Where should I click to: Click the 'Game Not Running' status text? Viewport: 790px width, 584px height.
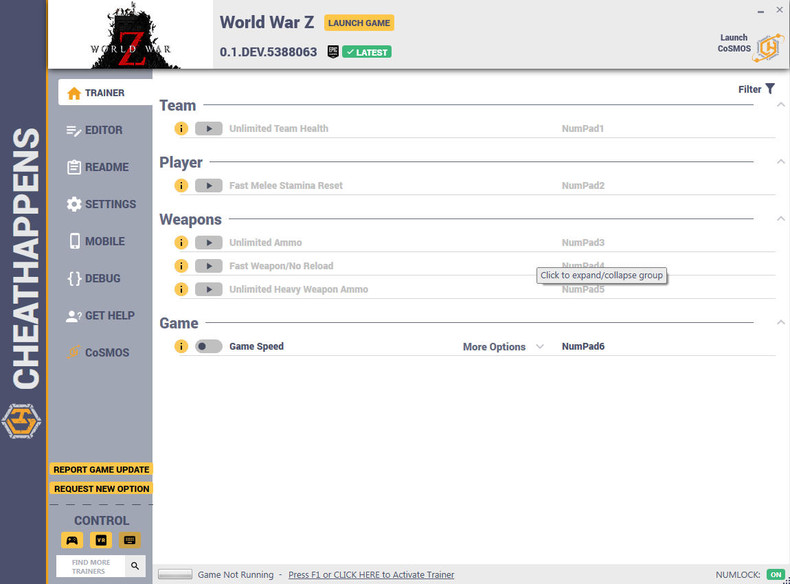point(235,574)
